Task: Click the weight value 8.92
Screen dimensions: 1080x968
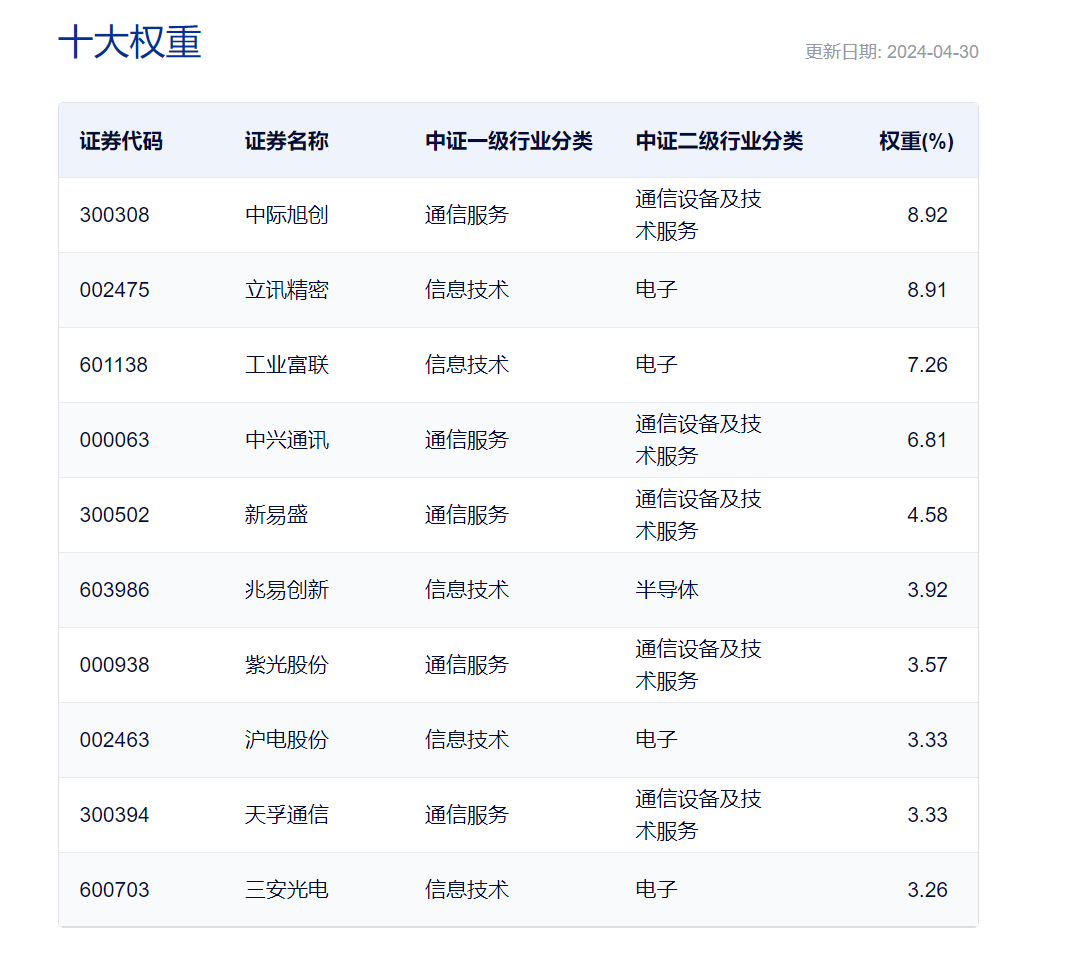Action: point(927,215)
